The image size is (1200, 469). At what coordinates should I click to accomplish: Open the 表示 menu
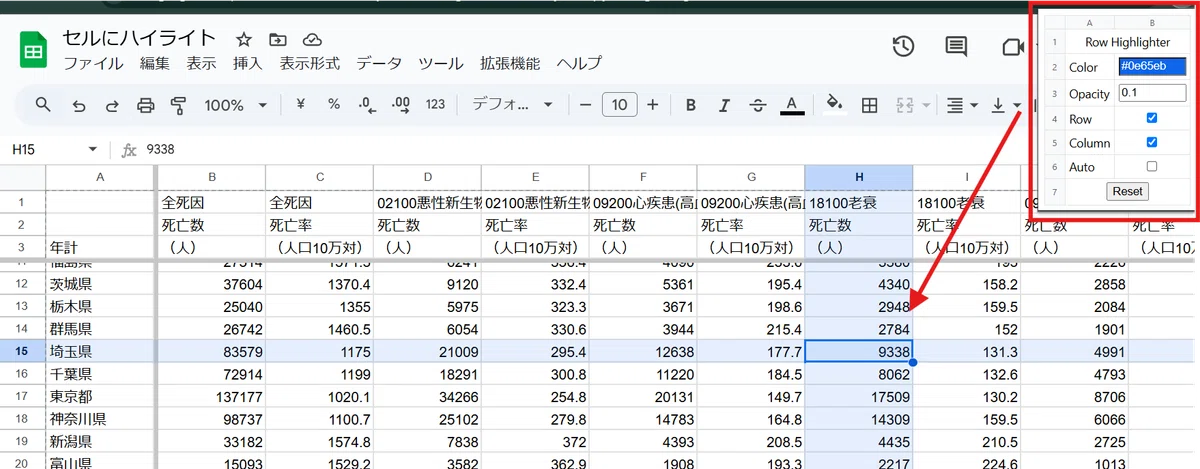tap(201, 63)
